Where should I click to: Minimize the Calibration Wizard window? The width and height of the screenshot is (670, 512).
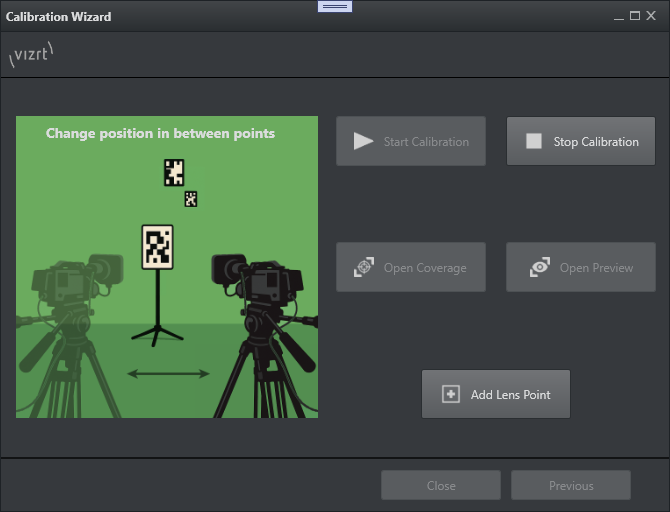(618, 16)
